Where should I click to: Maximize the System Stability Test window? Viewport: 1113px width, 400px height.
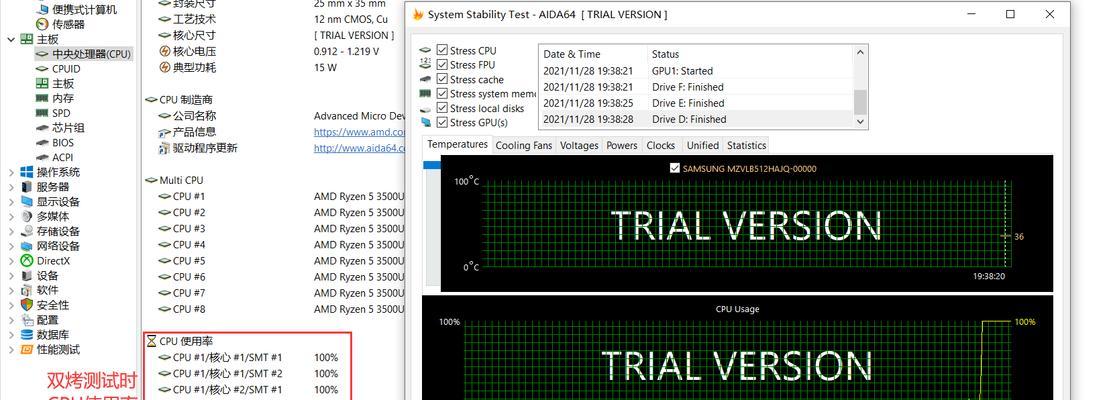pyautogui.click(x=1010, y=14)
